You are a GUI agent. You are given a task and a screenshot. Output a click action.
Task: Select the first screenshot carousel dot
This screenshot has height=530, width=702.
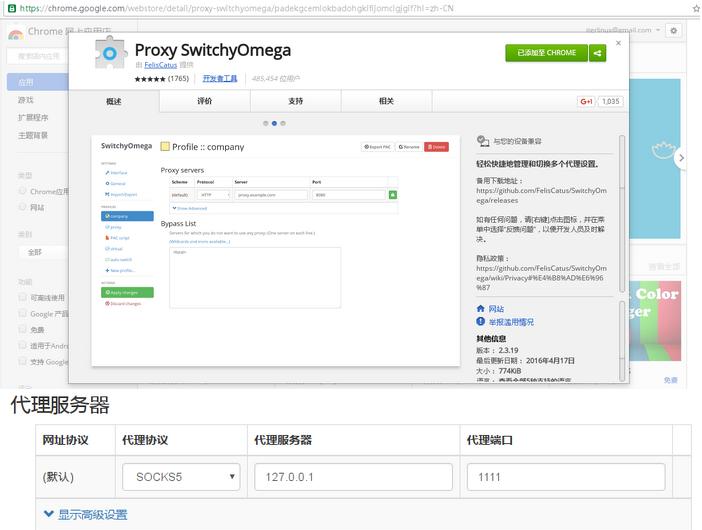point(266,123)
